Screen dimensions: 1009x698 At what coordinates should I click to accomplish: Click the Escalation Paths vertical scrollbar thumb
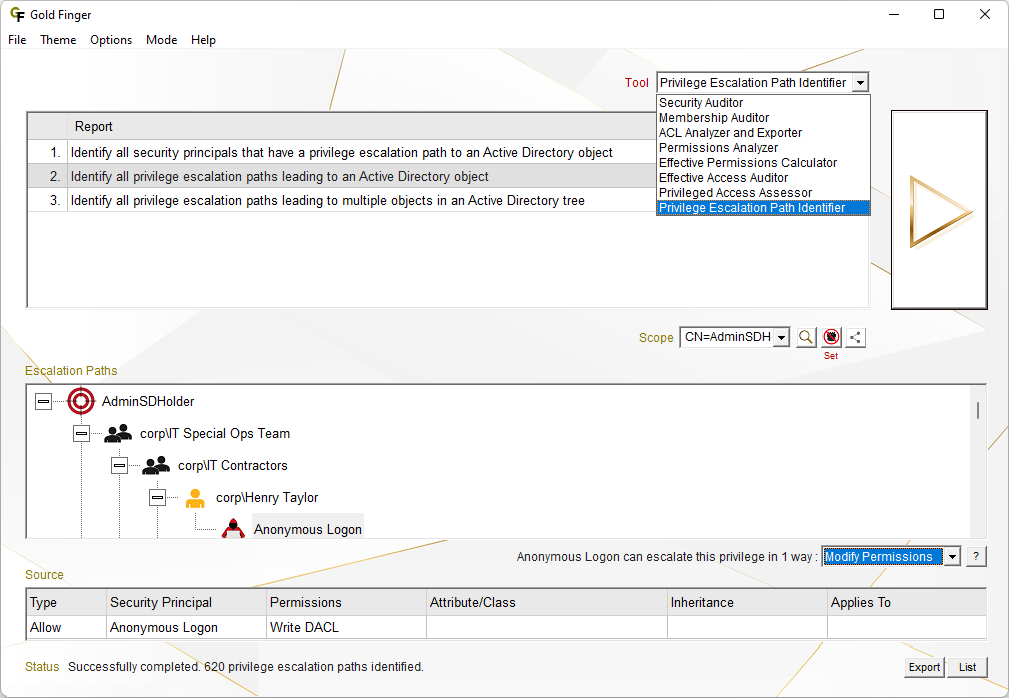[978, 410]
